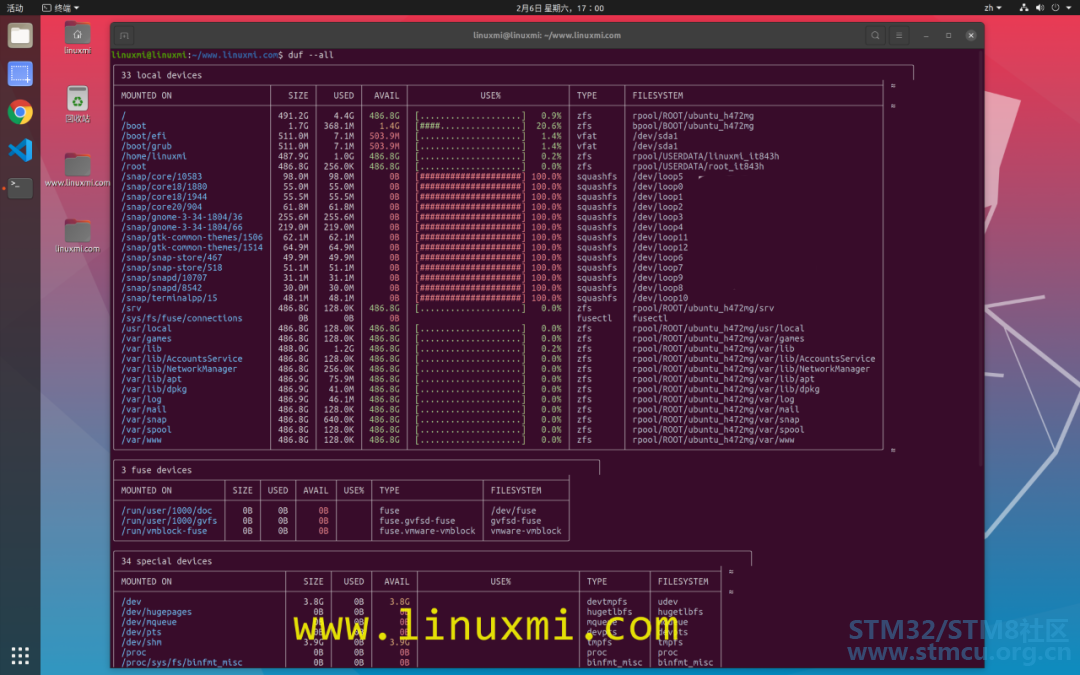Screen dimensions: 1080x675
Task: Click the '34 special devices' heading
Action: [x=166, y=561]
